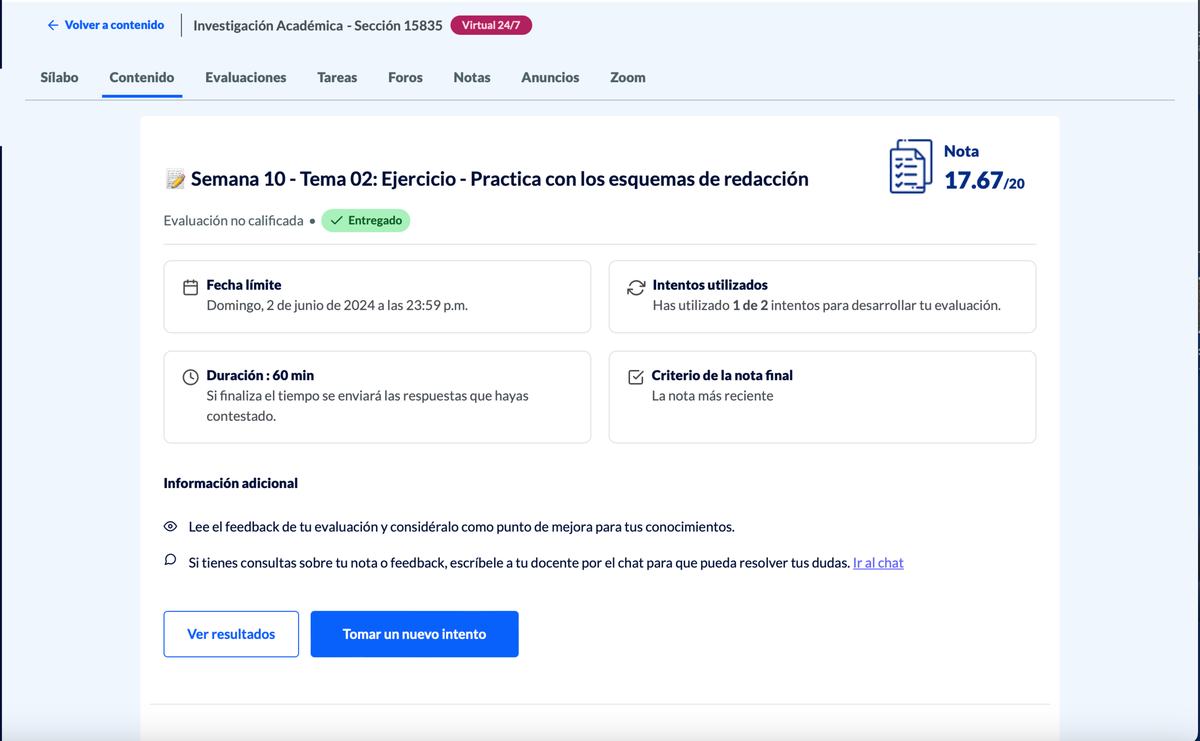Image resolution: width=1200 pixels, height=741 pixels.
Task: Click the refresh icon beside Intentos utilizados
Action: pyautogui.click(x=635, y=287)
